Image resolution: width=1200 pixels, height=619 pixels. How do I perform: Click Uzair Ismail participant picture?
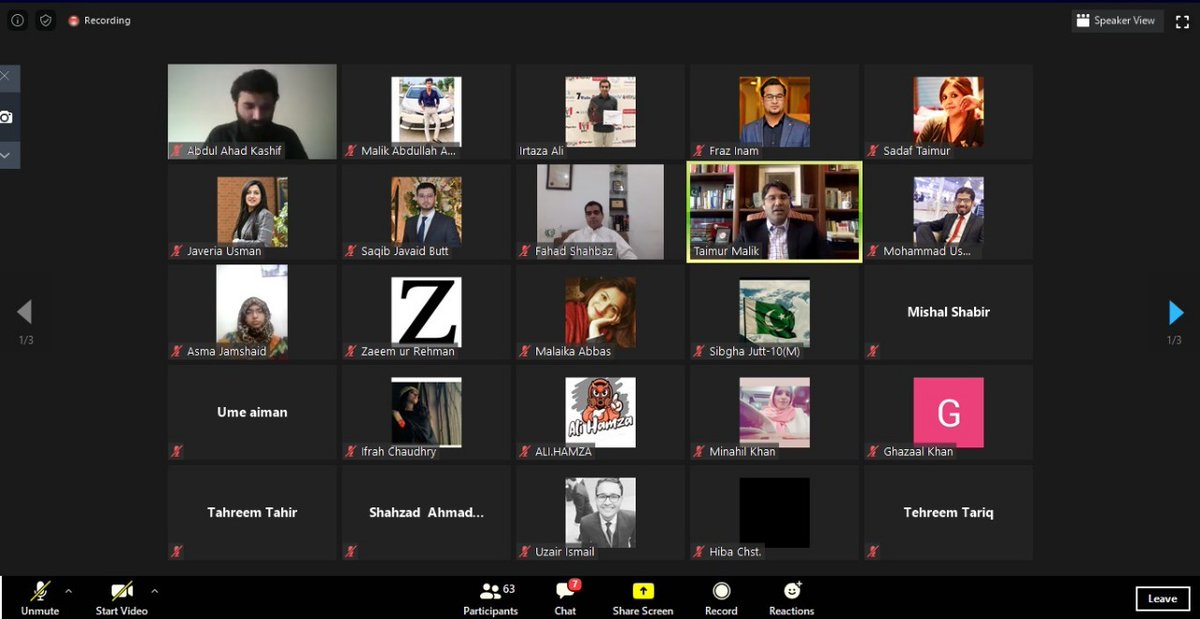tap(600, 512)
